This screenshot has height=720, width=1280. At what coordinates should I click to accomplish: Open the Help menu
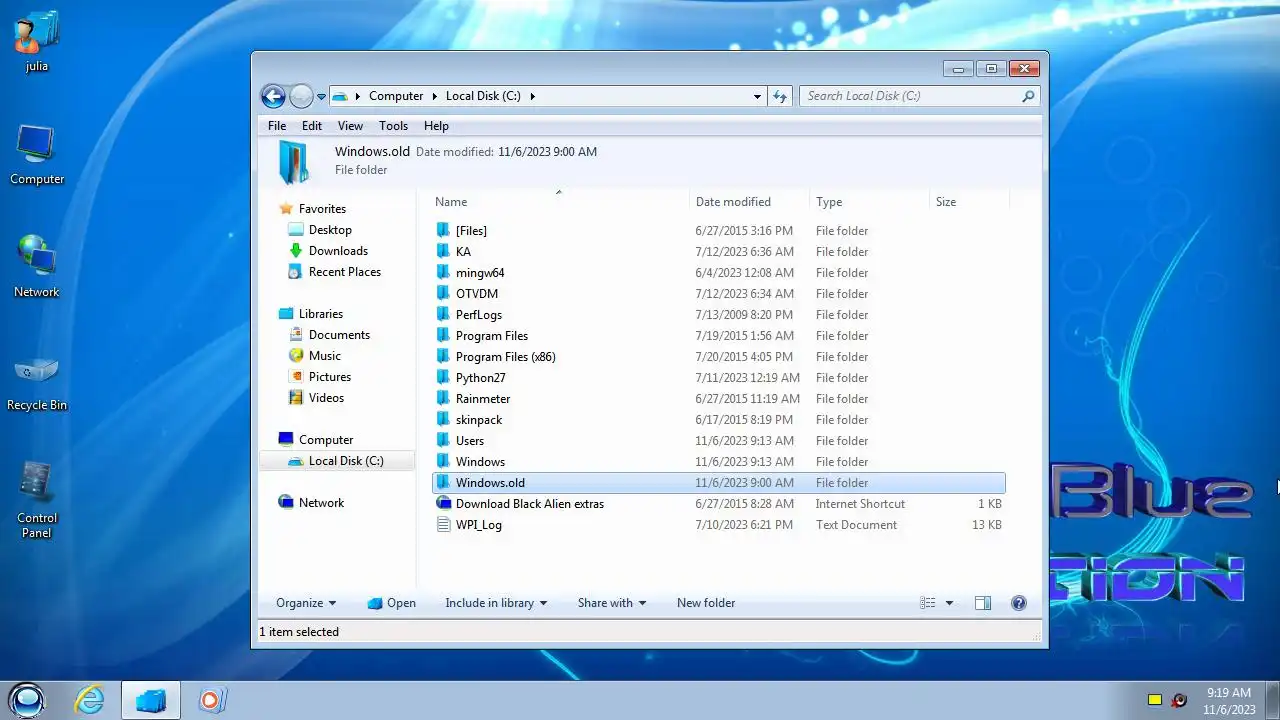[436, 126]
